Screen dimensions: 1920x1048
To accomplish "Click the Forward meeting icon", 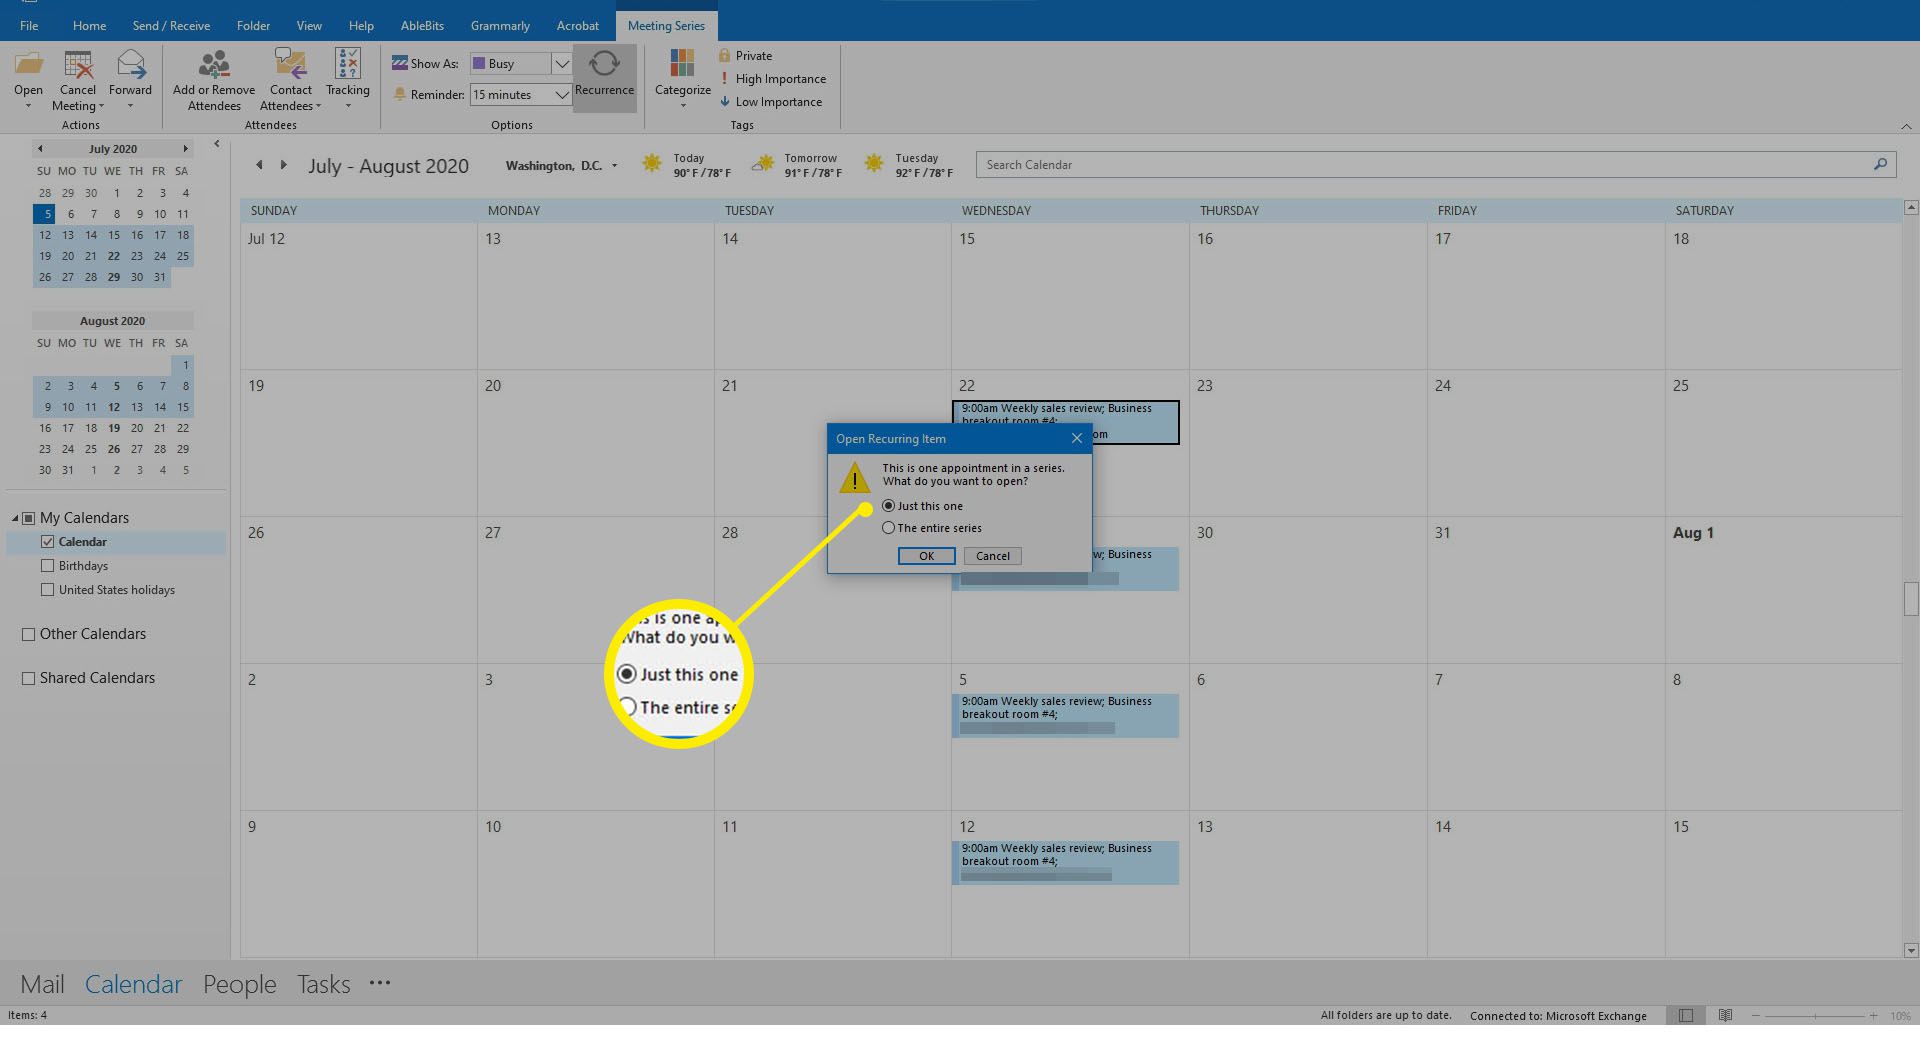I will [131, 64].
